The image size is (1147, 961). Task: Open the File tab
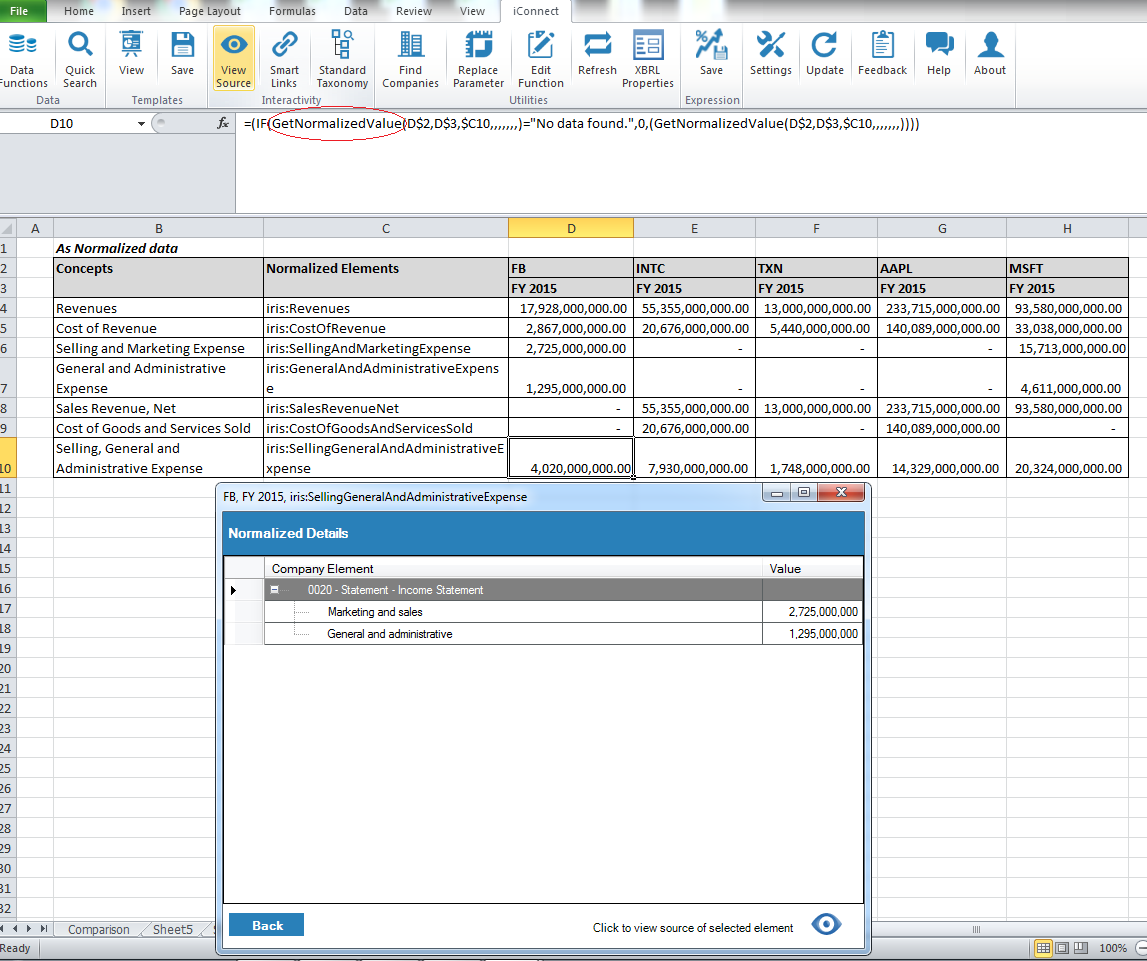point(20,11)
